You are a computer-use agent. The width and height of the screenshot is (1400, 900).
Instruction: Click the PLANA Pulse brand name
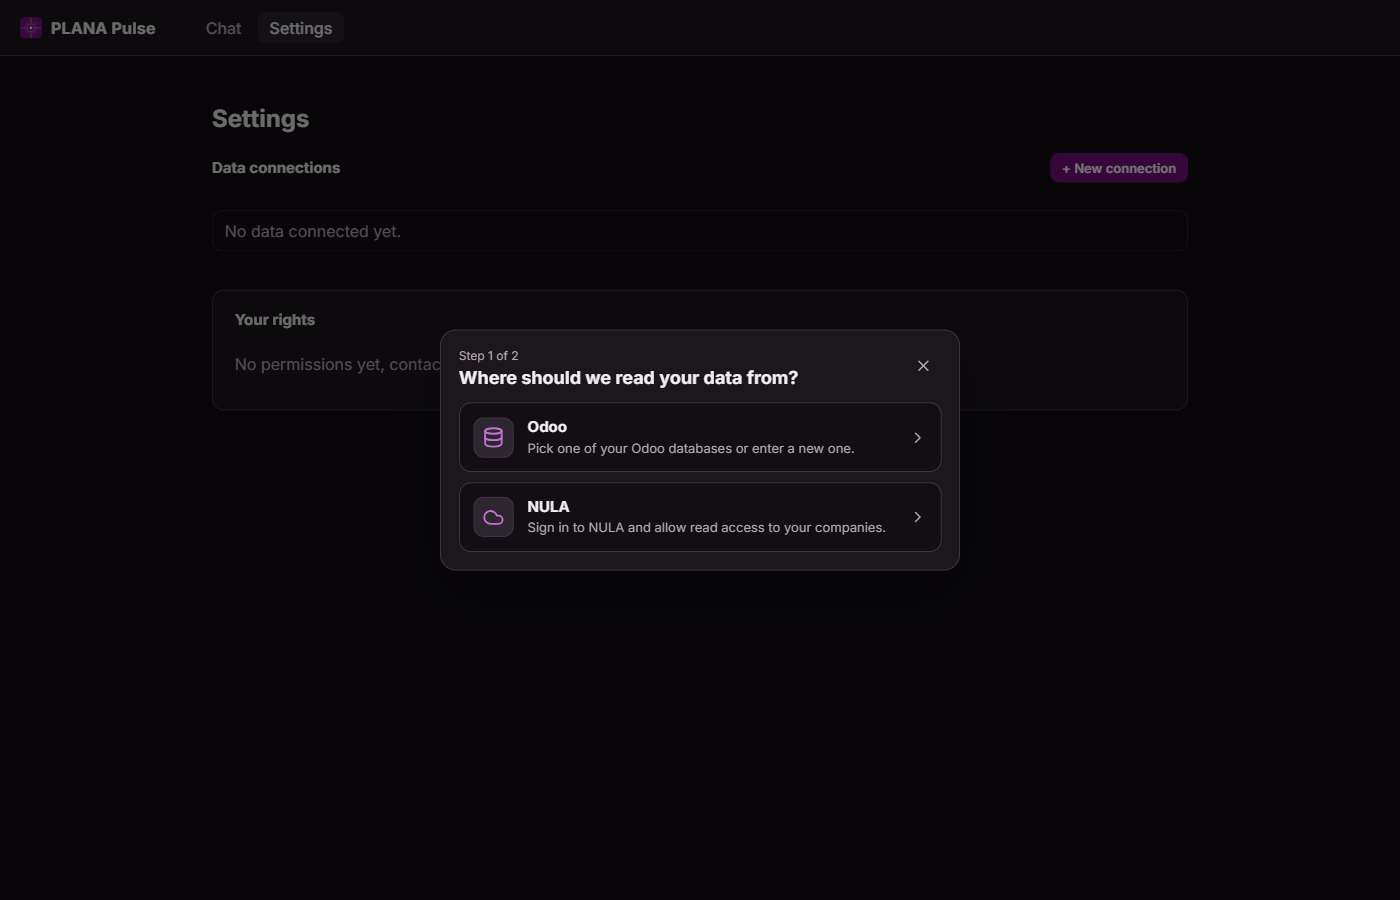(x=103, y=28)
